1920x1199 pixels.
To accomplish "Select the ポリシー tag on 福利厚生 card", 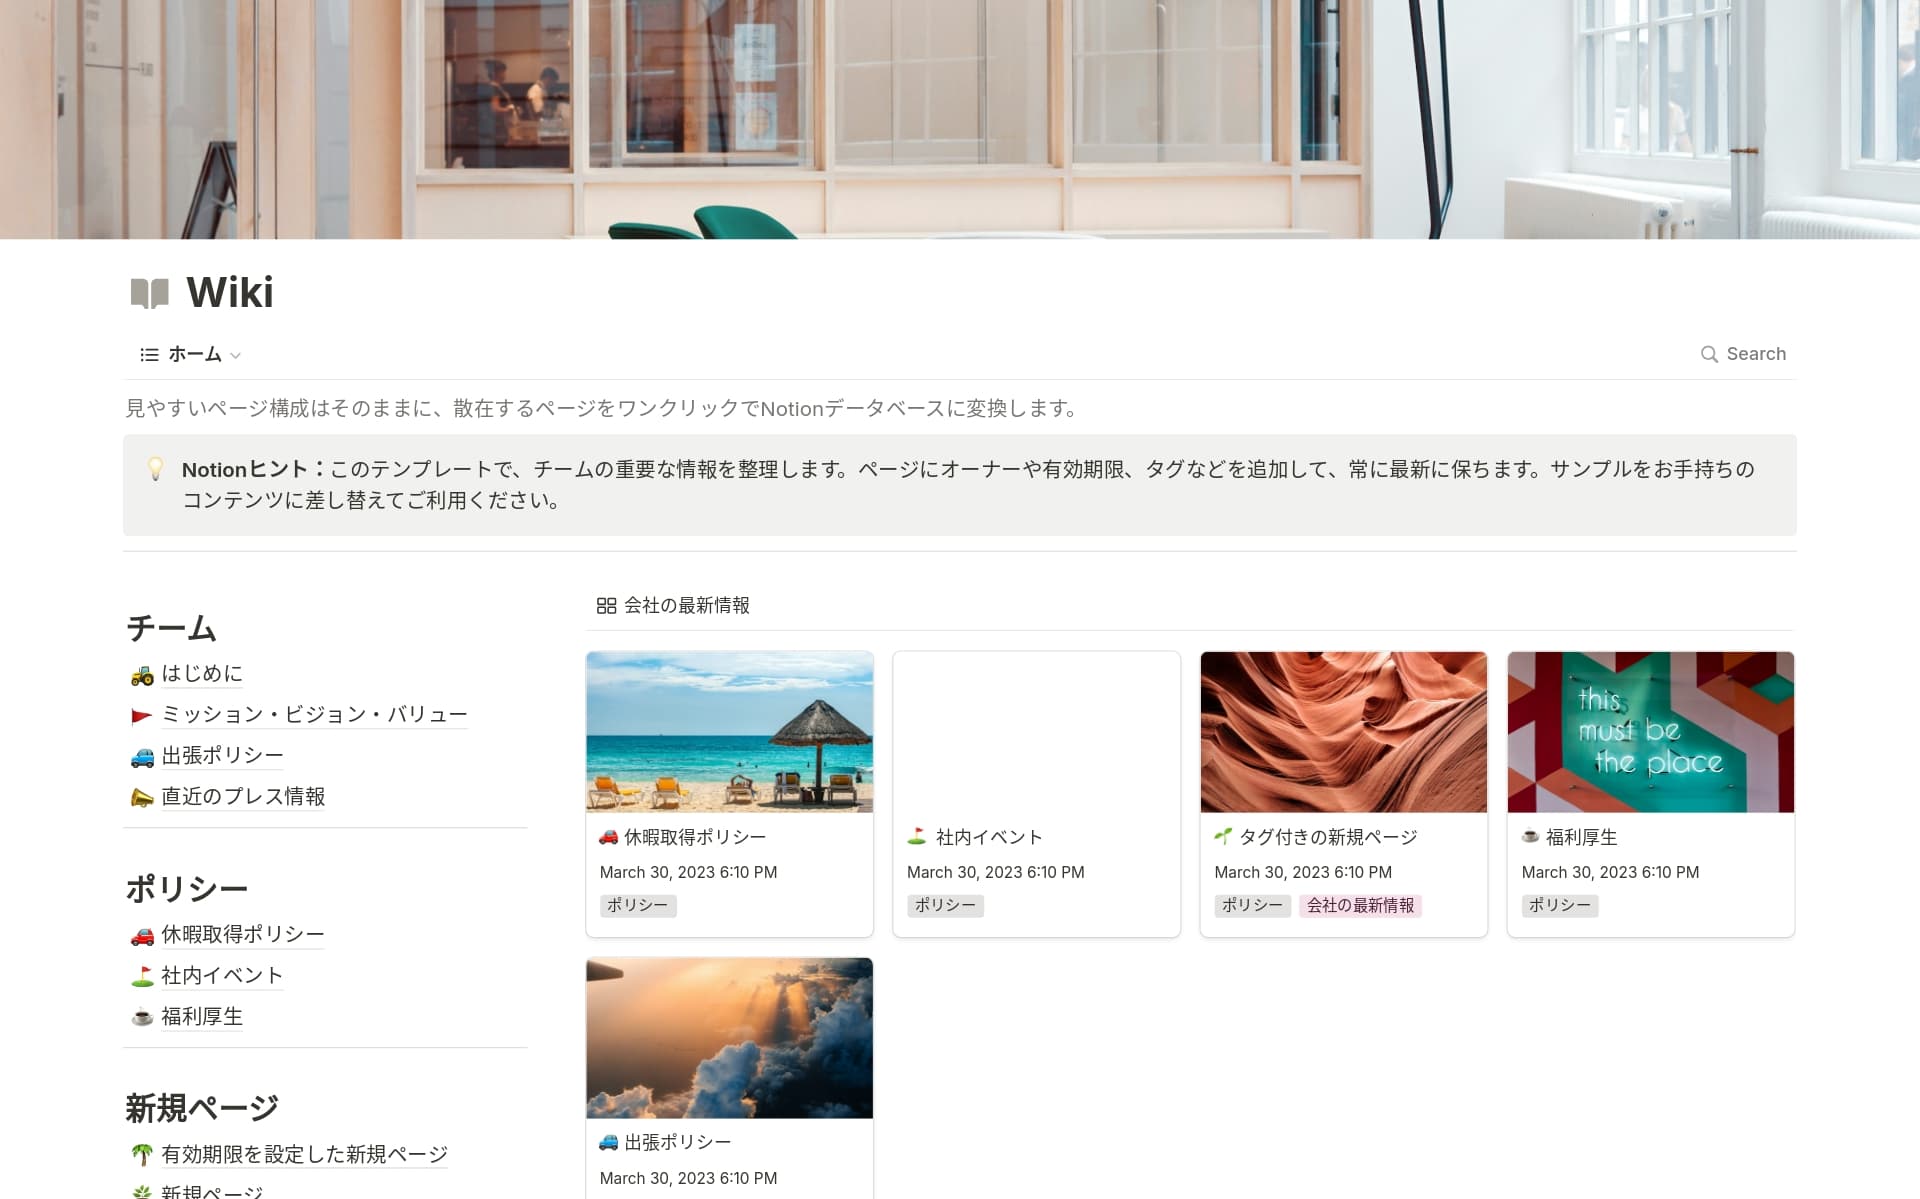I will point(1559,905).
